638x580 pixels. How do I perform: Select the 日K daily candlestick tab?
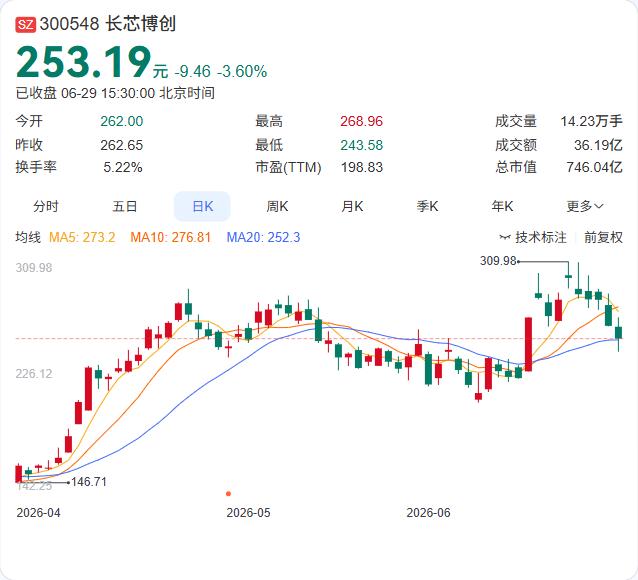pyautogui.click(x=202, y=206)
